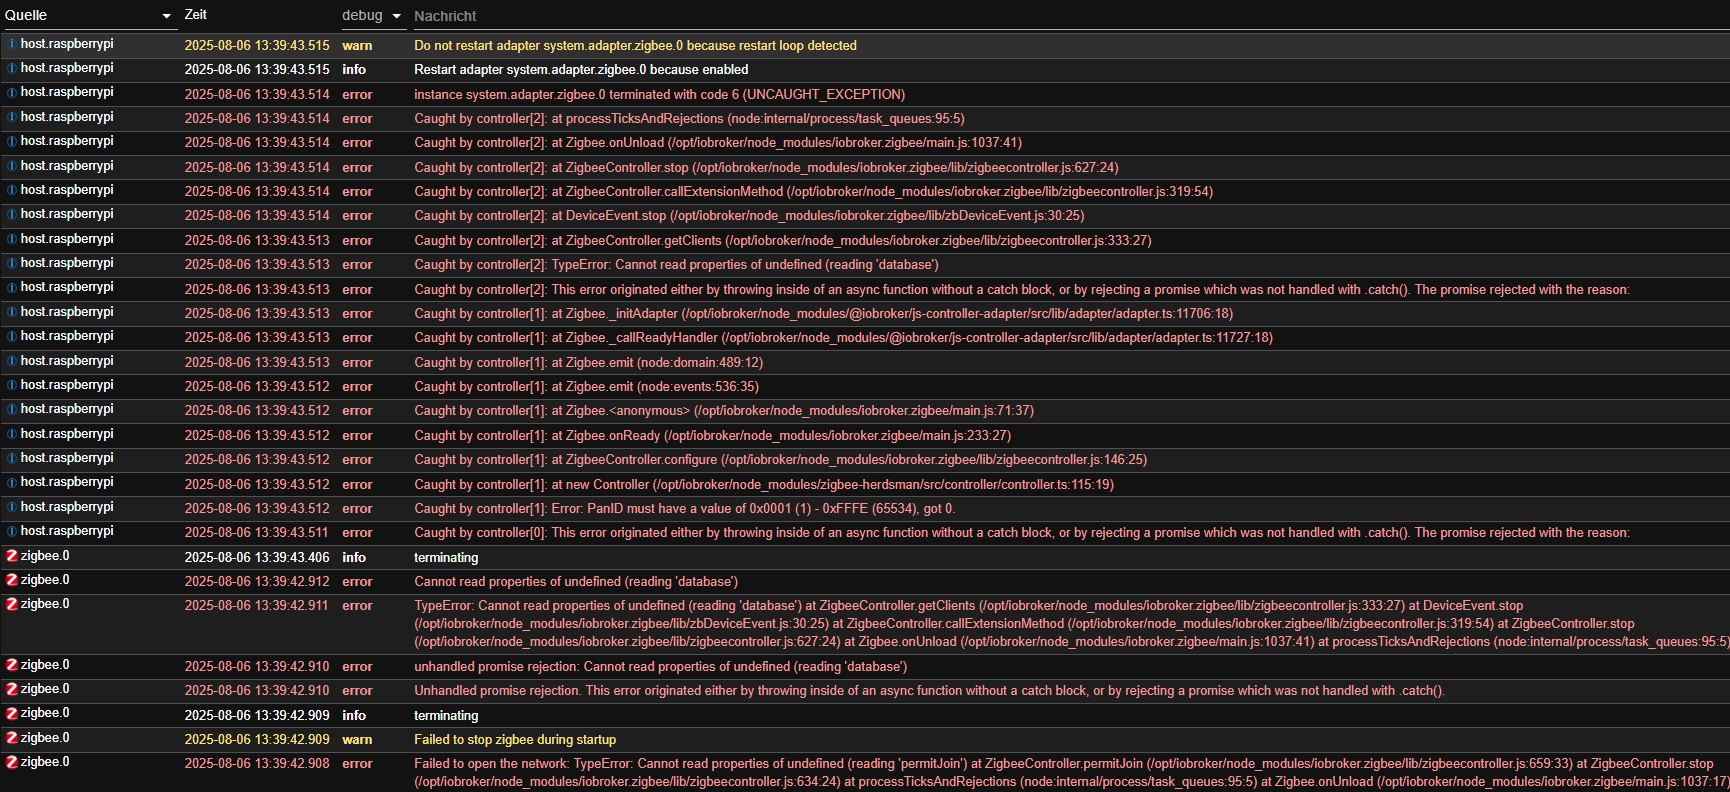Select message 'at Zigbee.onReady' main.js:233:27
Screen dimensions: 1730x792
pos(713,435)
